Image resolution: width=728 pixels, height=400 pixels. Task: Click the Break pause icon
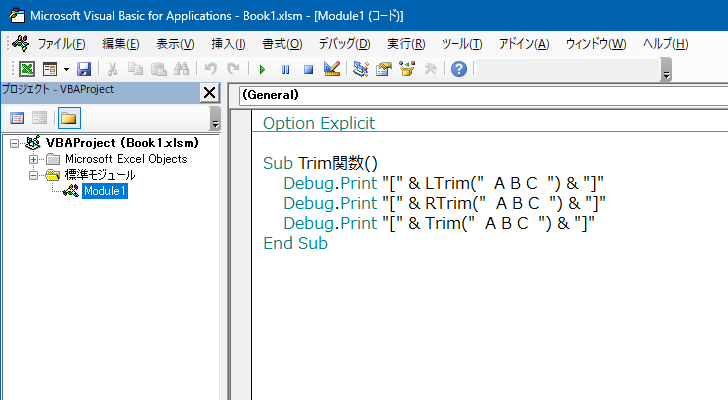pyautogui.click(x=285, y=70)
